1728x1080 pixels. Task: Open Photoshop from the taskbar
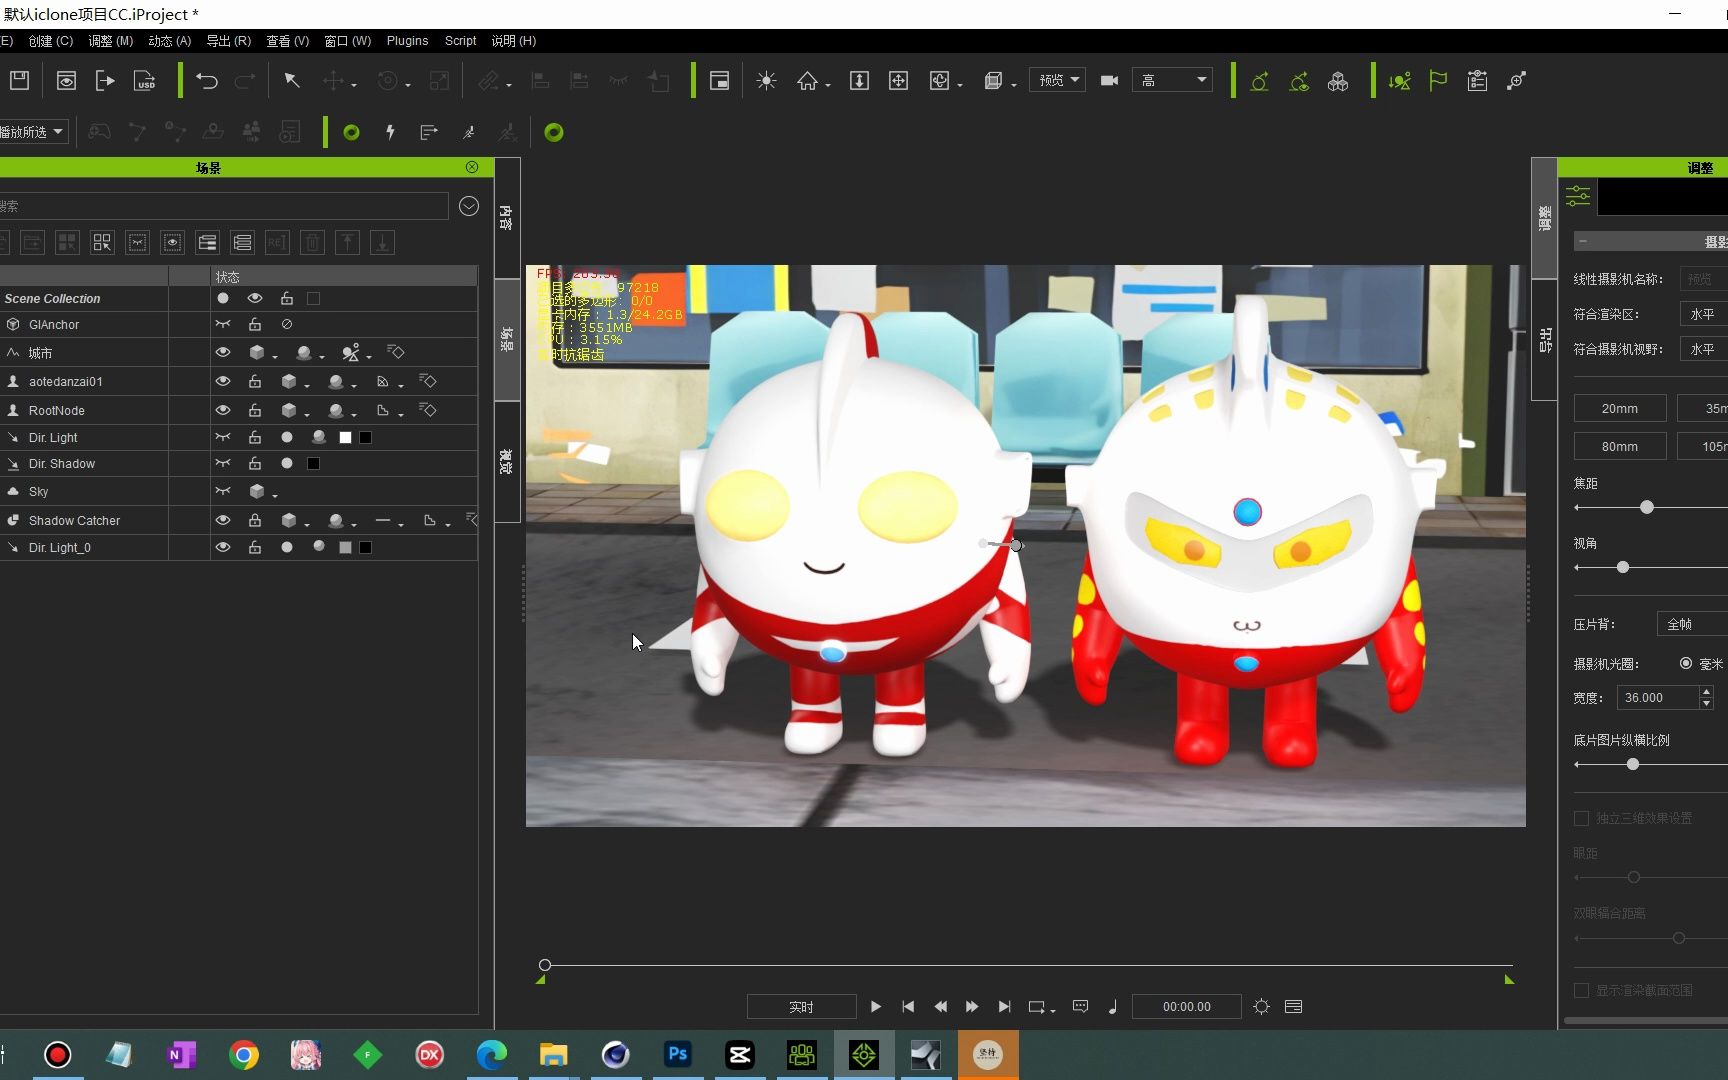(x=677, y=1055)
